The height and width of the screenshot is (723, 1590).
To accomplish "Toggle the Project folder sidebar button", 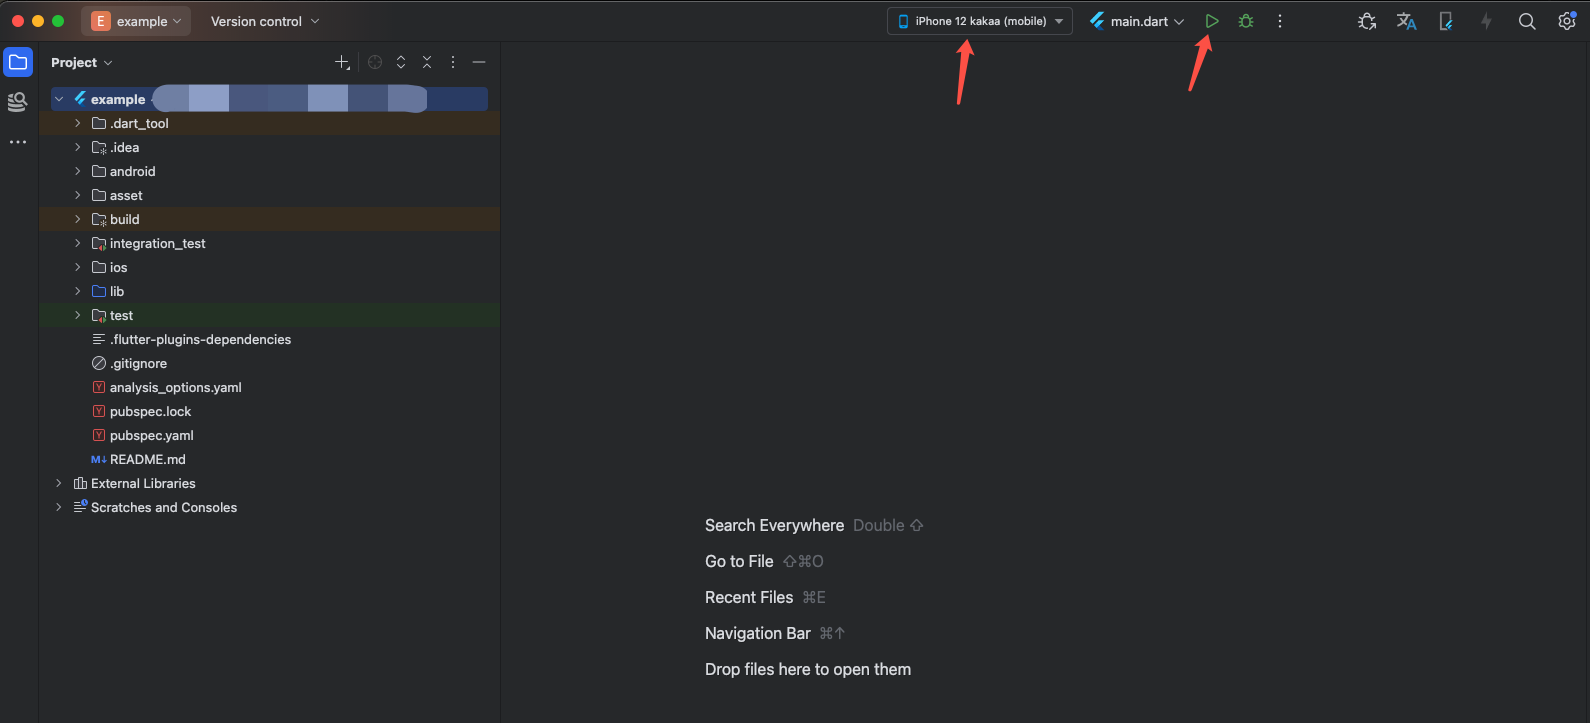I will (x=18, y=62).
